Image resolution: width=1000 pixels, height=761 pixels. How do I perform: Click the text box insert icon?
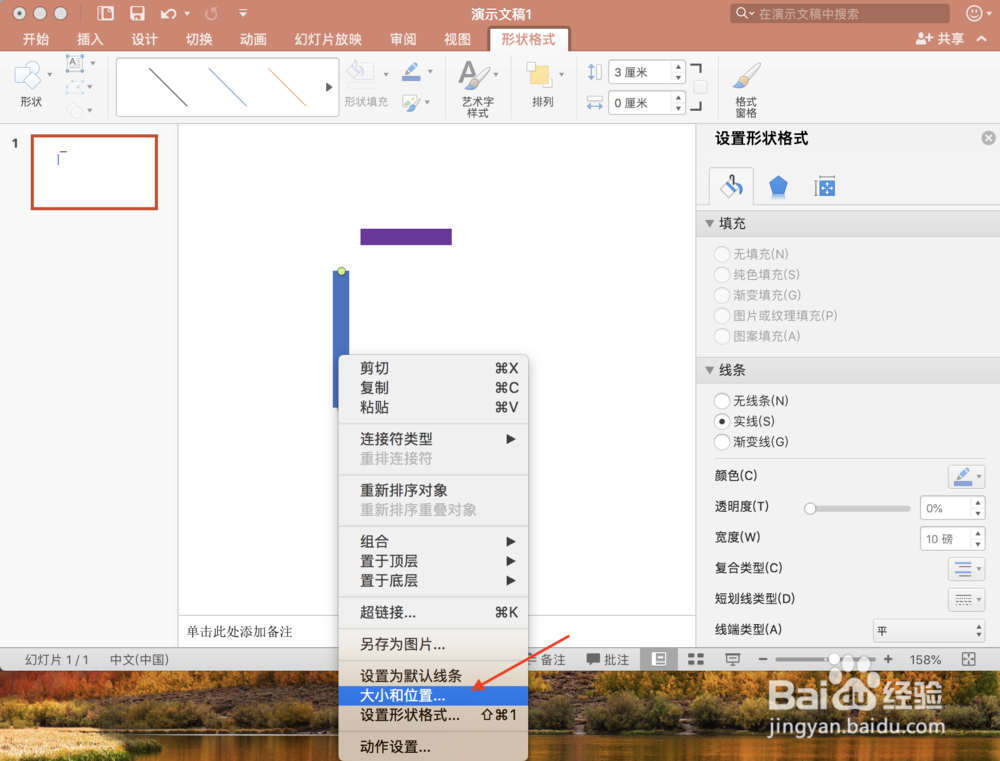75,63
